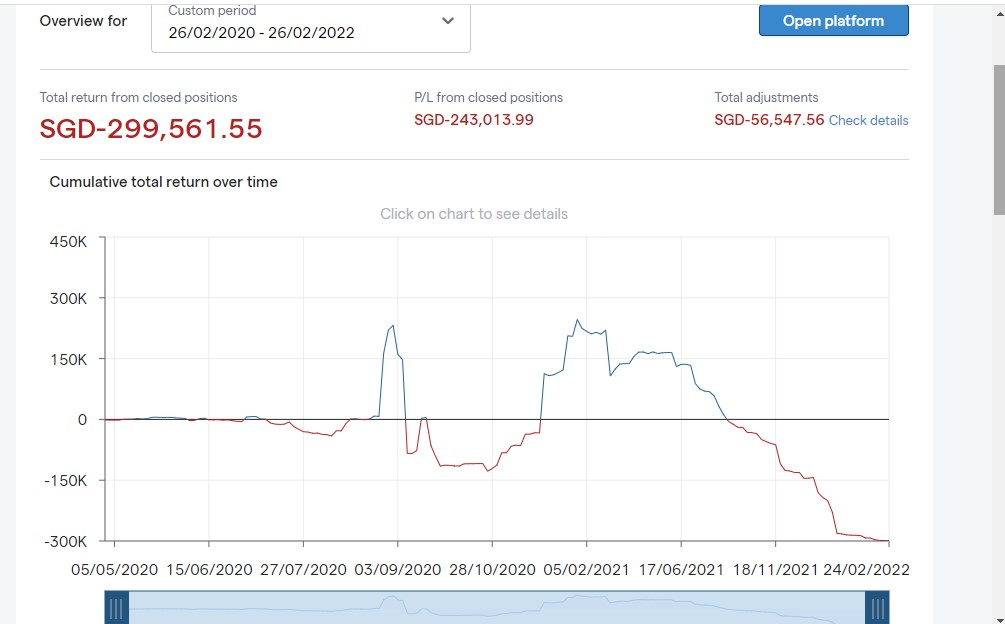Click the -150K axis label
The height and width of the screenshot is (624, 1005).
65,480
